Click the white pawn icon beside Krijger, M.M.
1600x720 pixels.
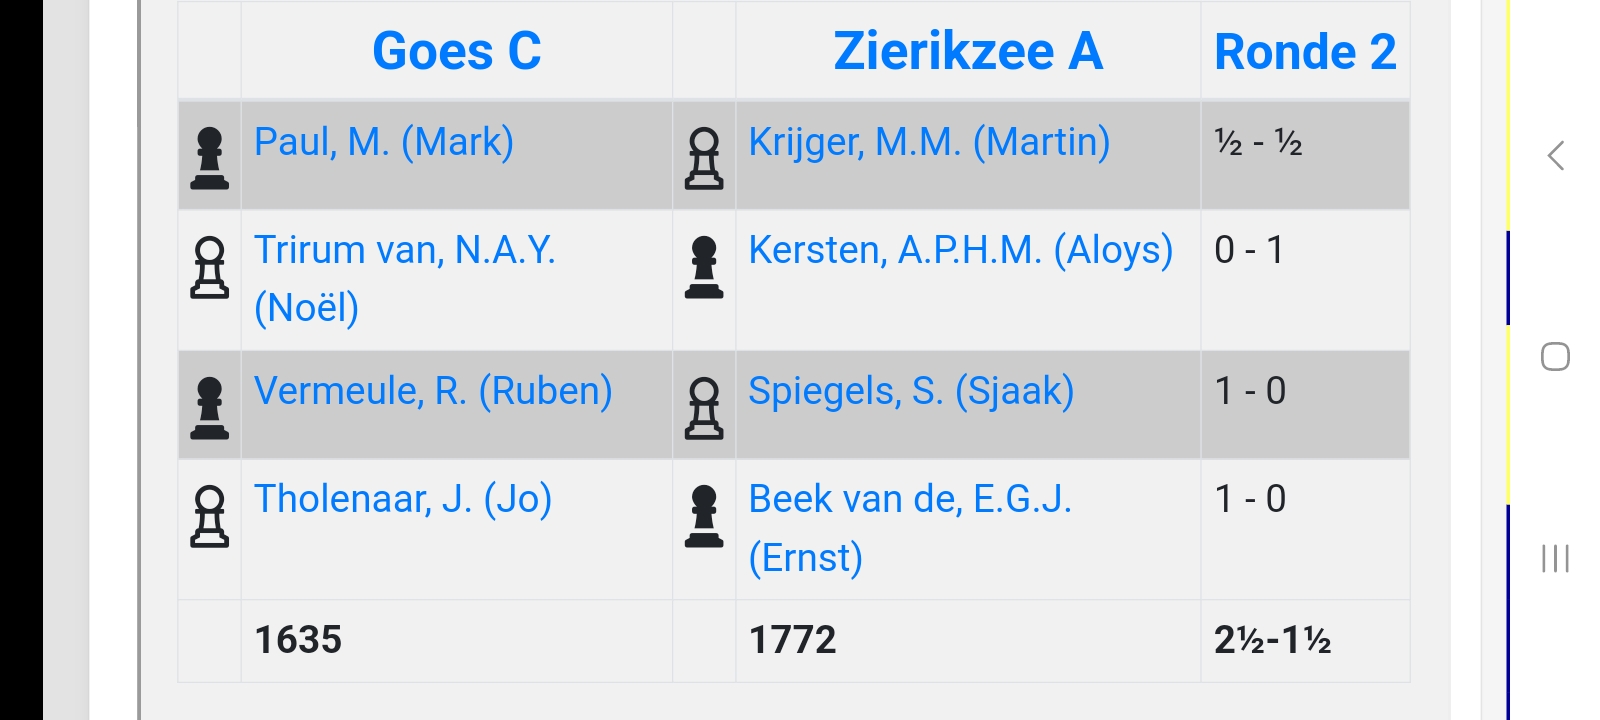pyautogui.click(x=704, y=158)
